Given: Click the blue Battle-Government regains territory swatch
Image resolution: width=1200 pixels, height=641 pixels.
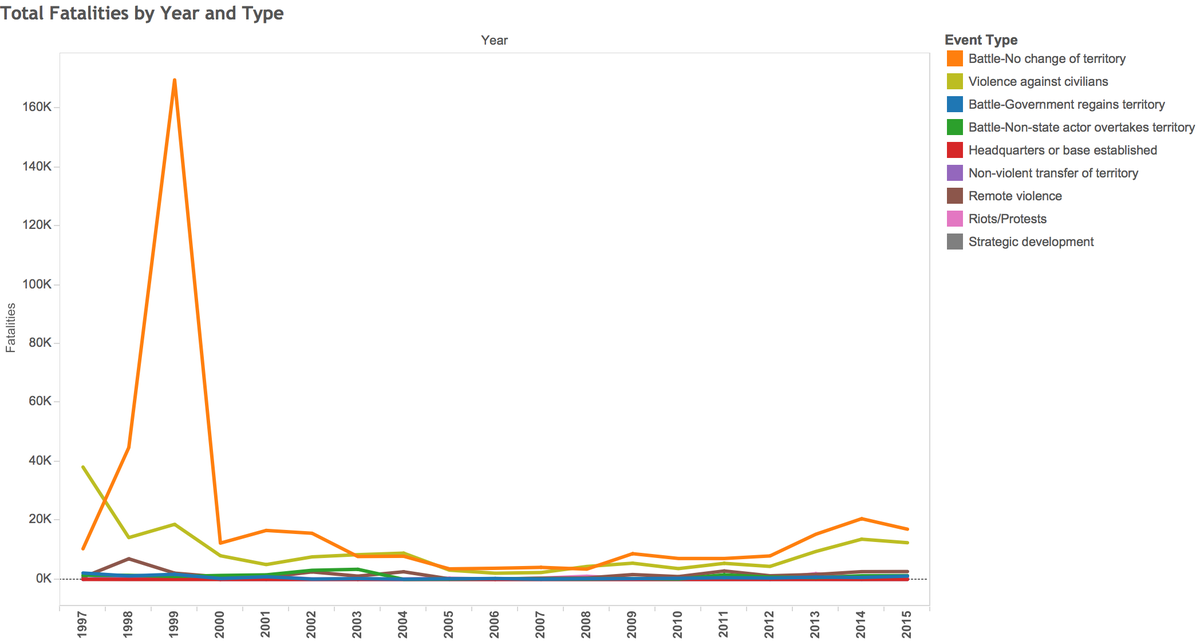Looking at the screenshot, I should [x=954, y=105].
